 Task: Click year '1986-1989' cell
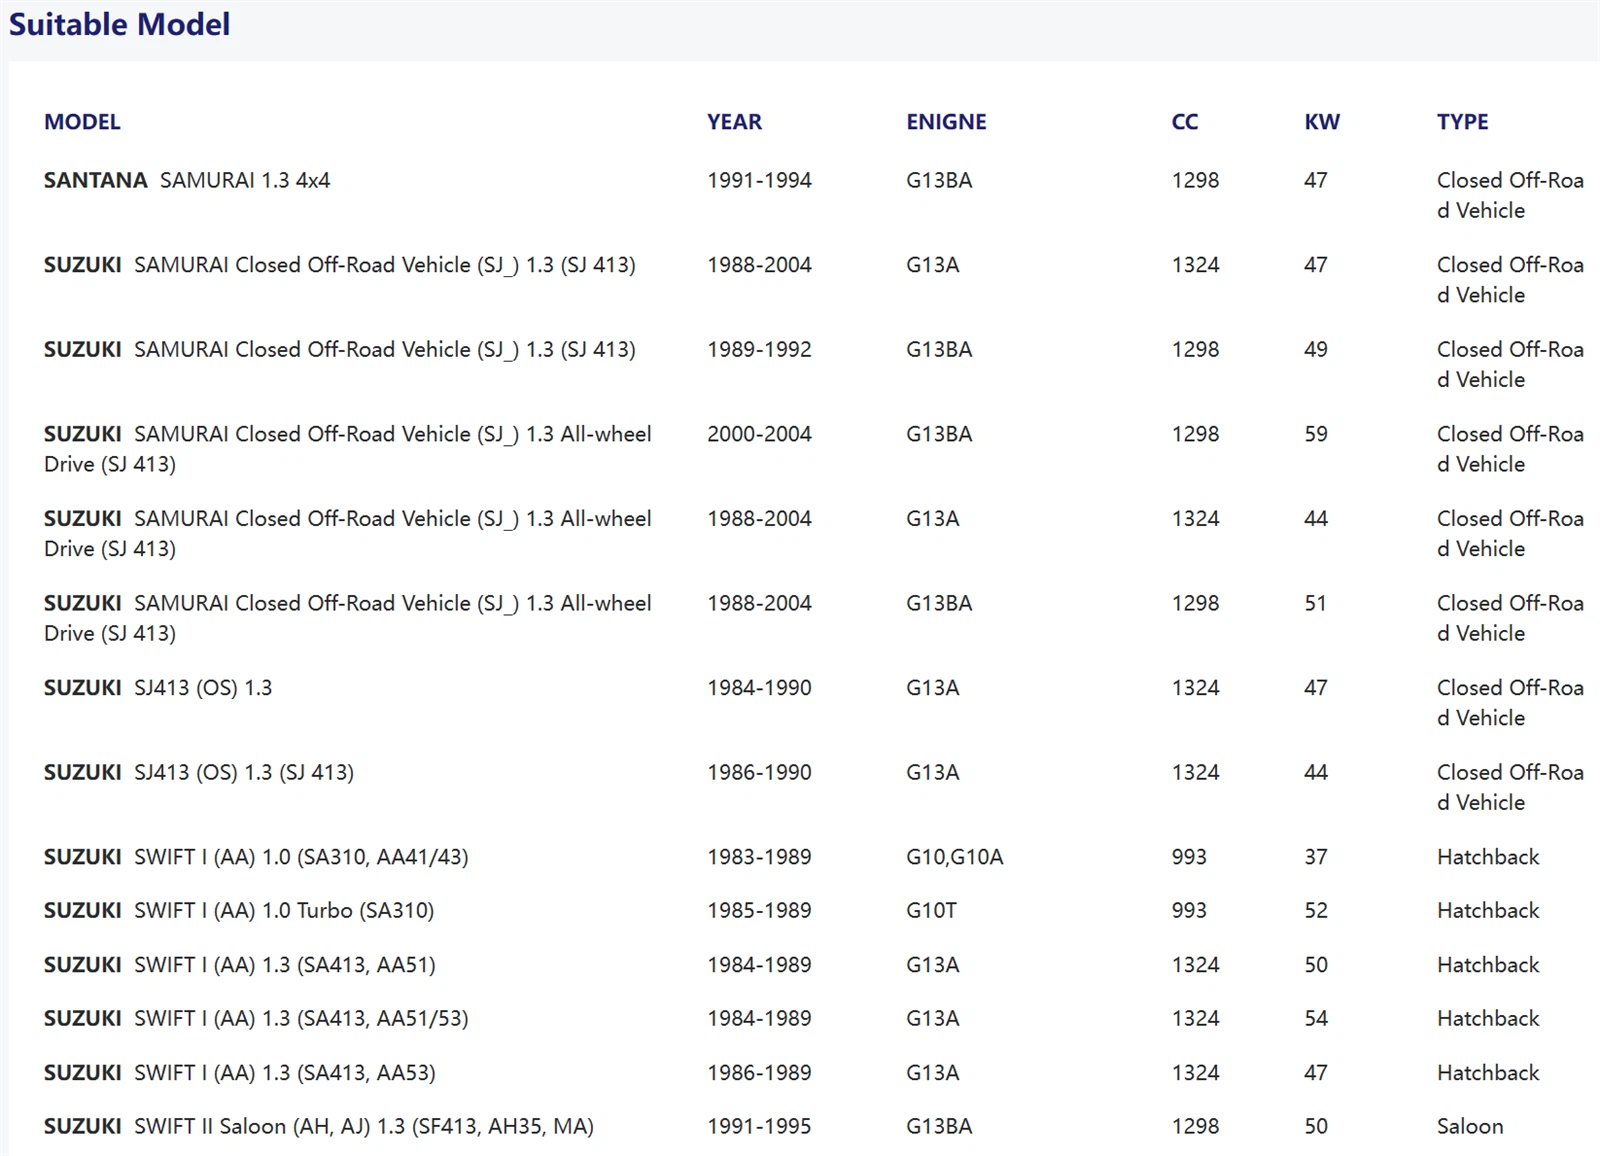click(759, 1073)
